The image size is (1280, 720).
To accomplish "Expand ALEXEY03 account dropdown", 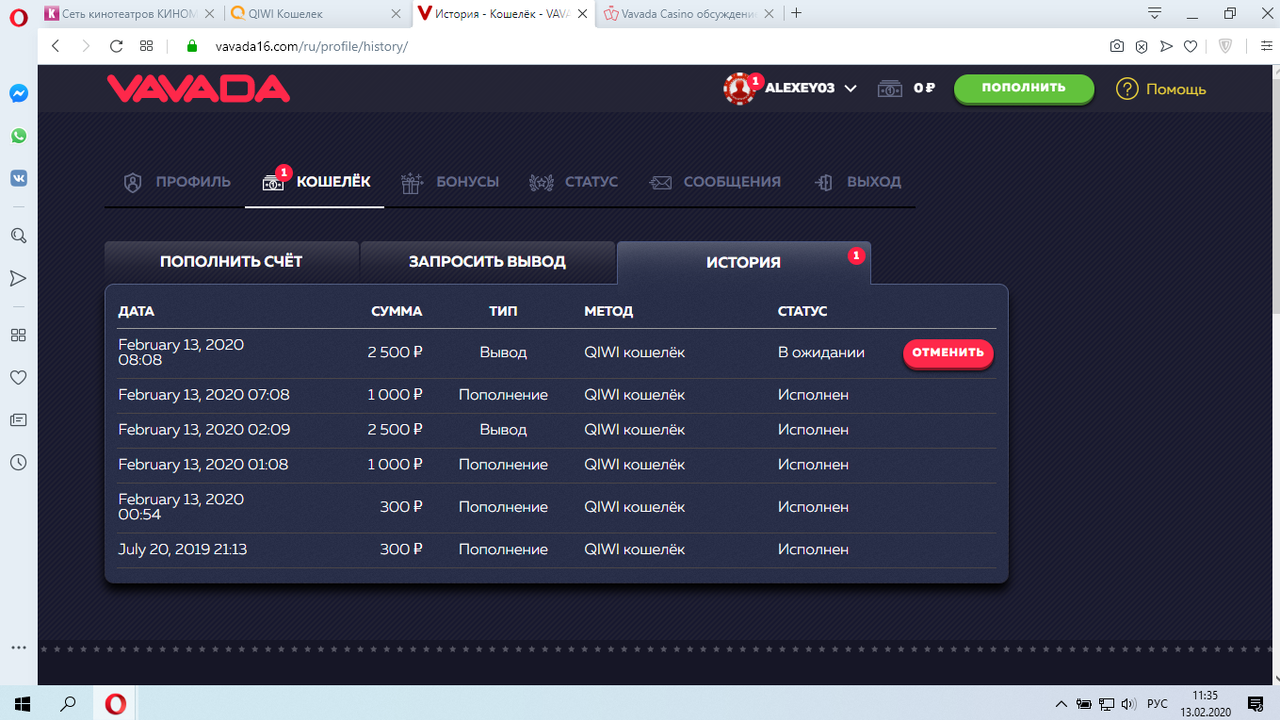I will pyautogui.click(x=850, y=88).
